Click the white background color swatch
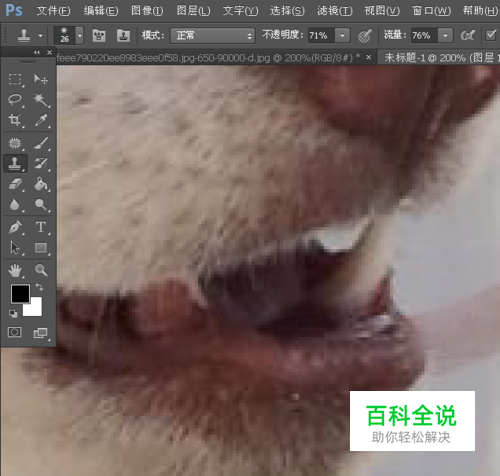The width and height of the screenshot is (500, 476). (x=35, y=309)
